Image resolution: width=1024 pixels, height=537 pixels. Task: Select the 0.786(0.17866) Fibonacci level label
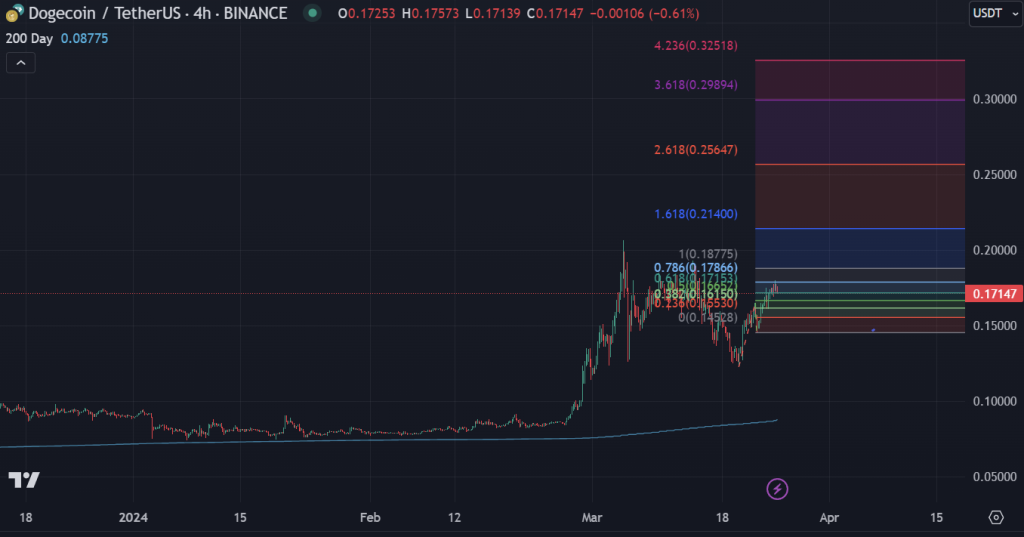(x=696, y=268)
